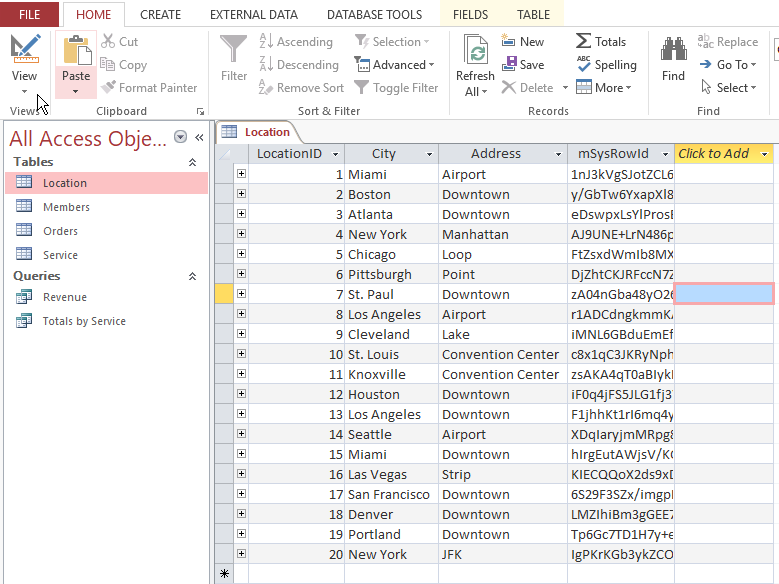This screenshot has width=779, height=584.
Task: Click Toggle Filter
Action: [396, 87]
